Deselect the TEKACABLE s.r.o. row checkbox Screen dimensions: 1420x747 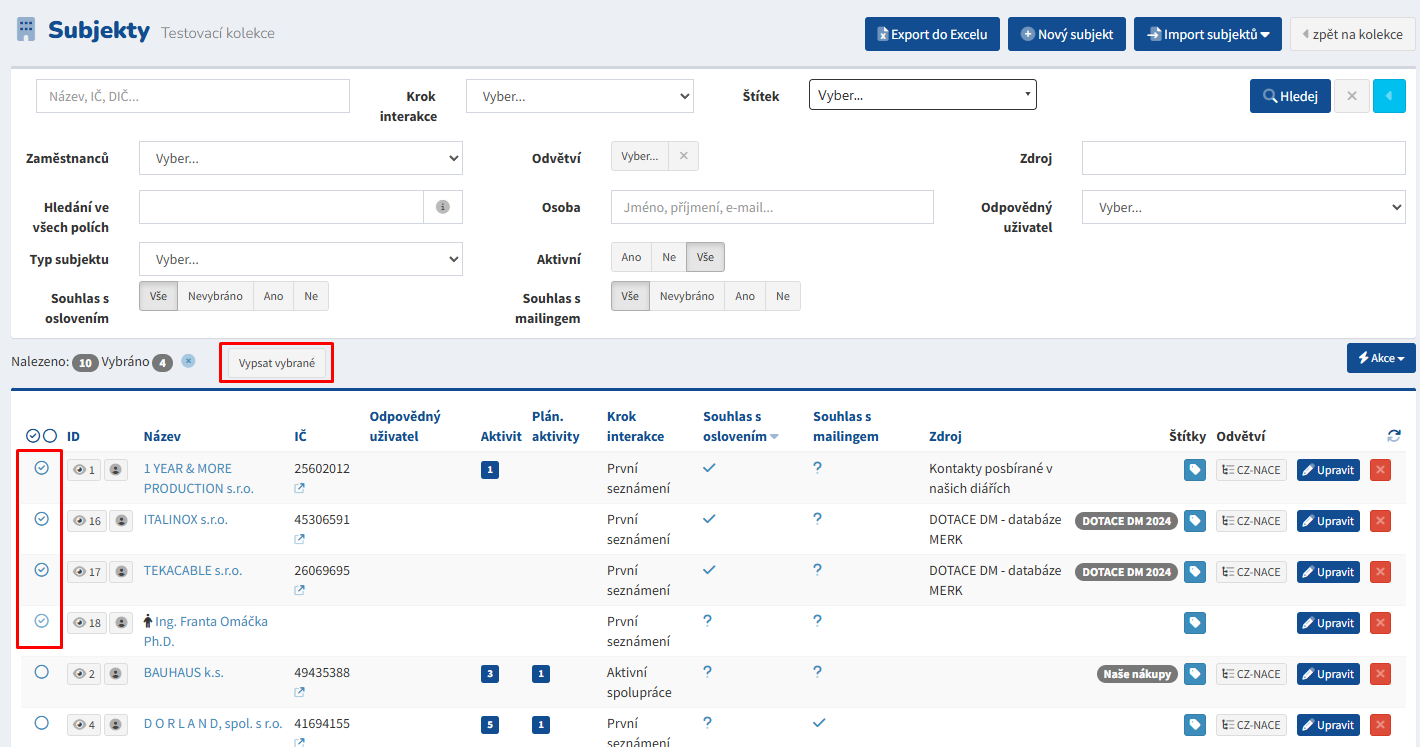(41, 570)
